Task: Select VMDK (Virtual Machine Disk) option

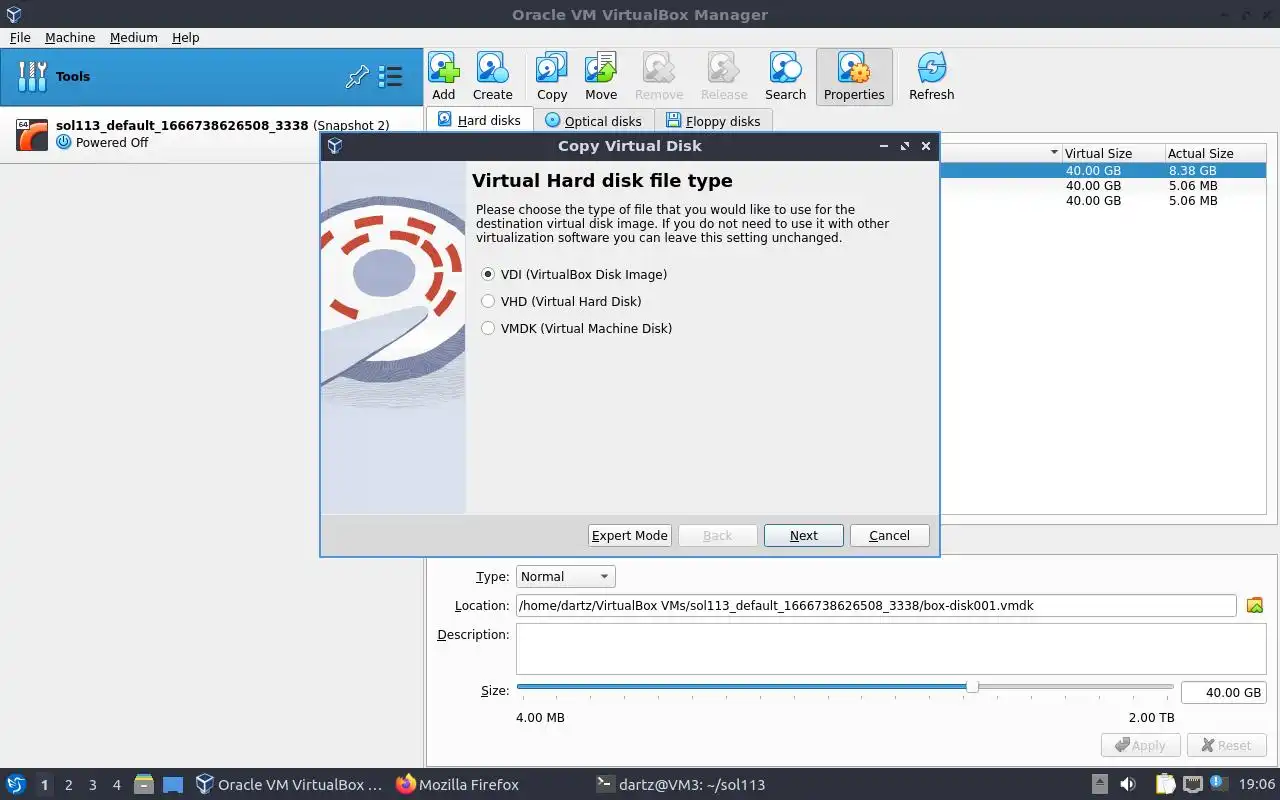Action: click(x=576, y=328)
